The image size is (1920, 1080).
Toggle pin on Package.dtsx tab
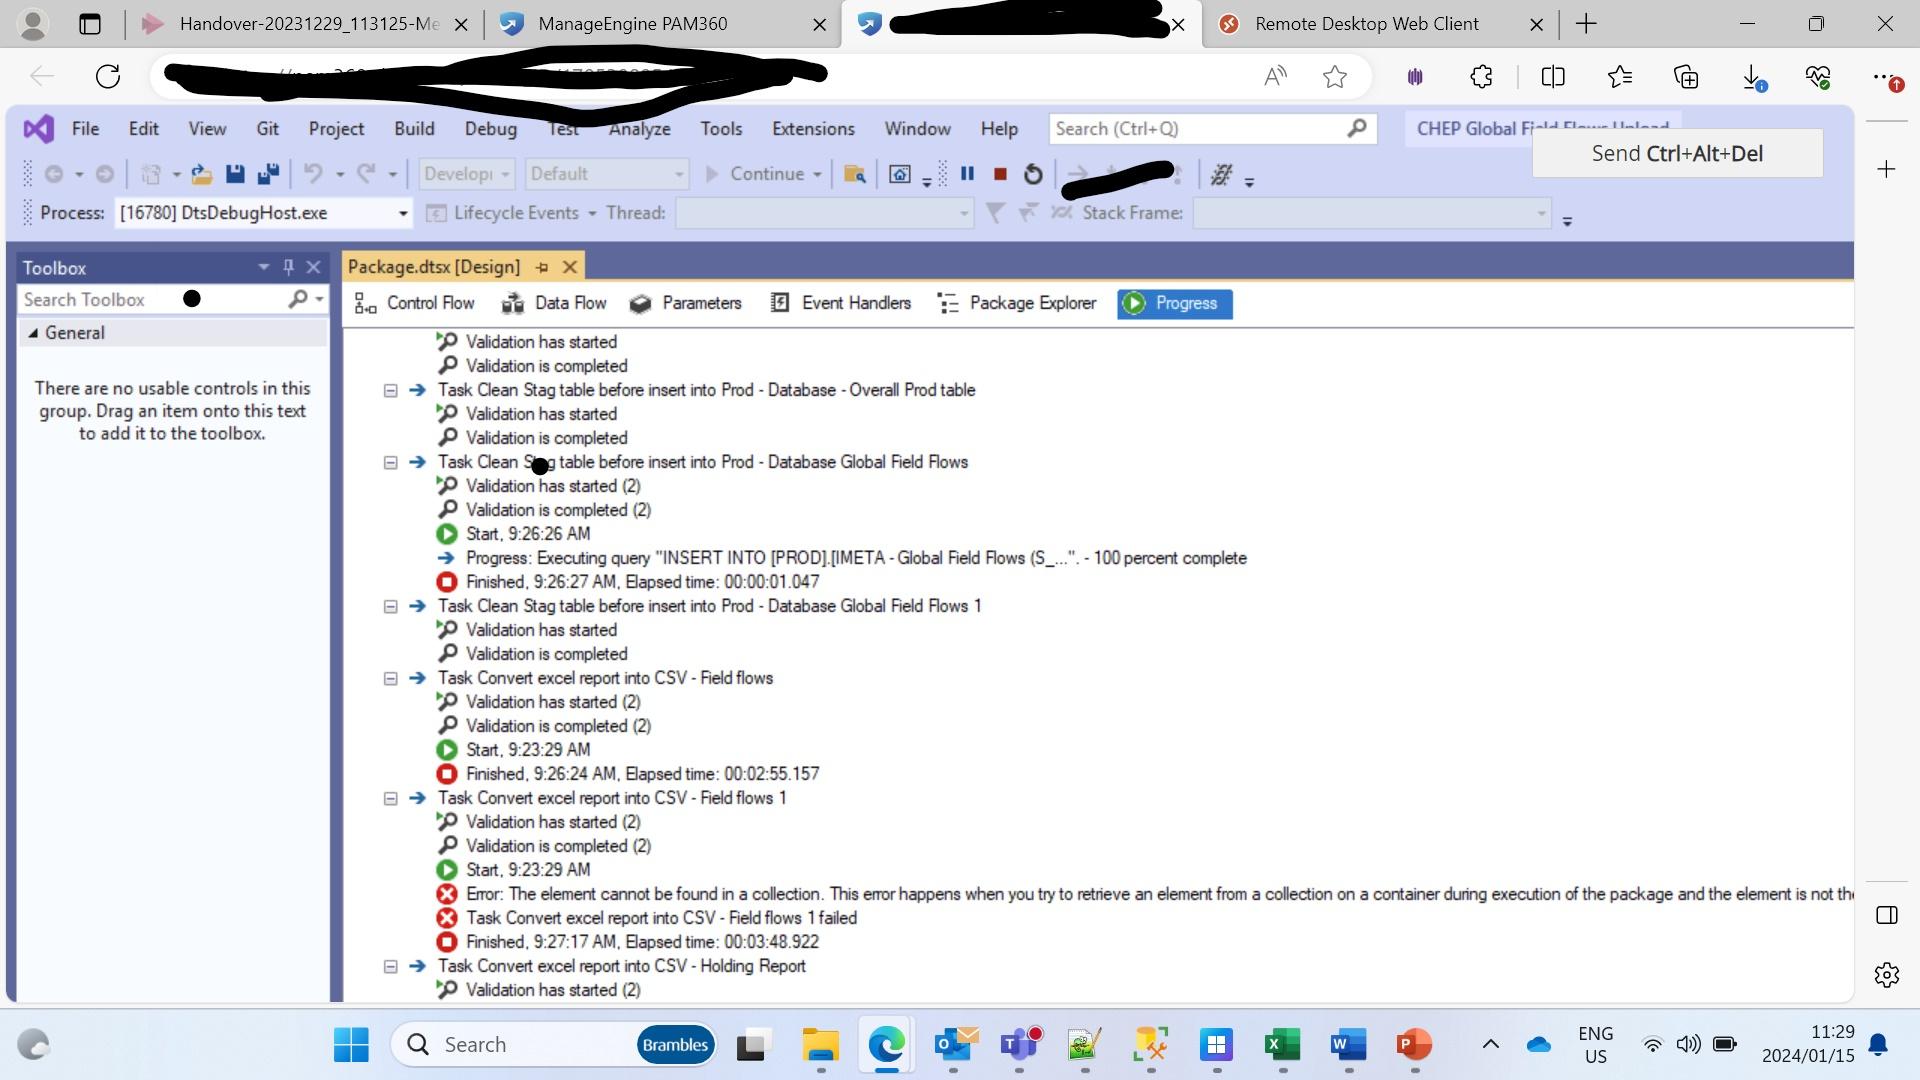(542, 267)
